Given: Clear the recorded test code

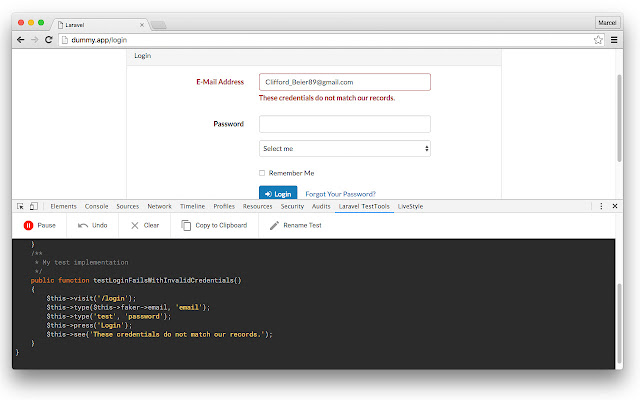Looking at the screenshot, I should 135,226.
